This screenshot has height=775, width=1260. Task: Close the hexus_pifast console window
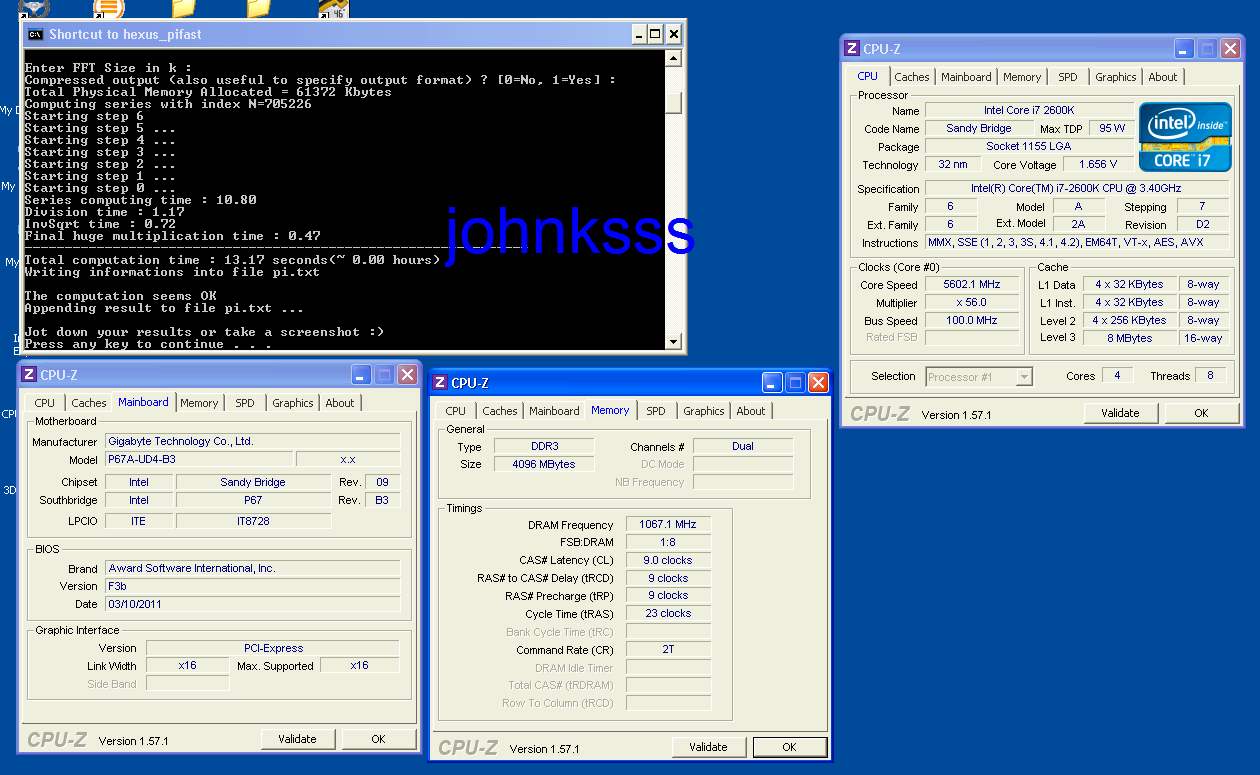[674, 34]
